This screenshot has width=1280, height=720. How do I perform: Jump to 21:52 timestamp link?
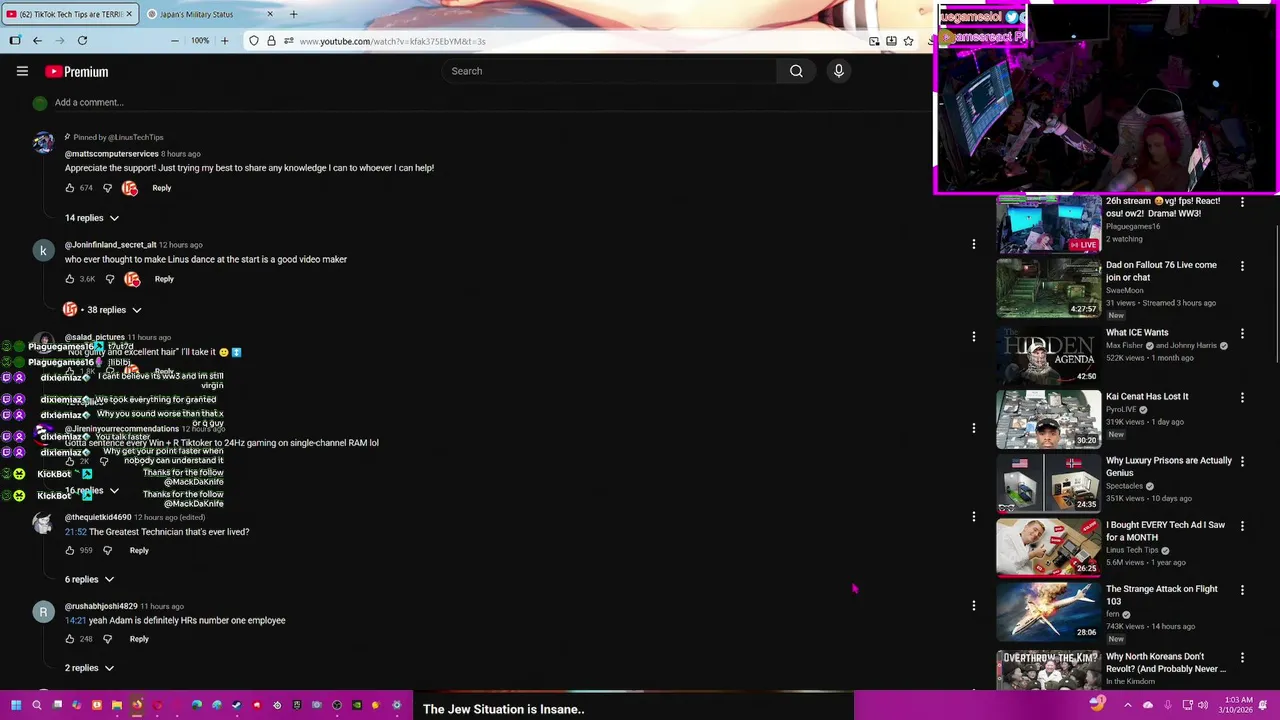point(75,532)
